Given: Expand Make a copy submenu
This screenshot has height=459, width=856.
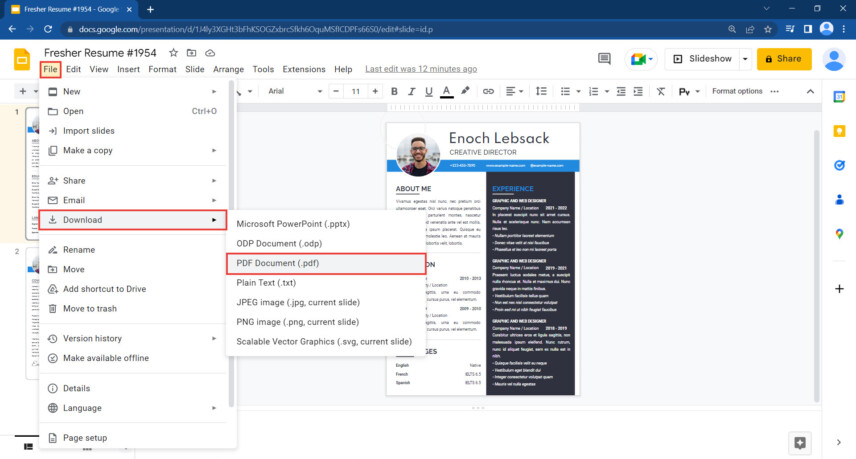Looking at the screenshot, I should 132,151.
